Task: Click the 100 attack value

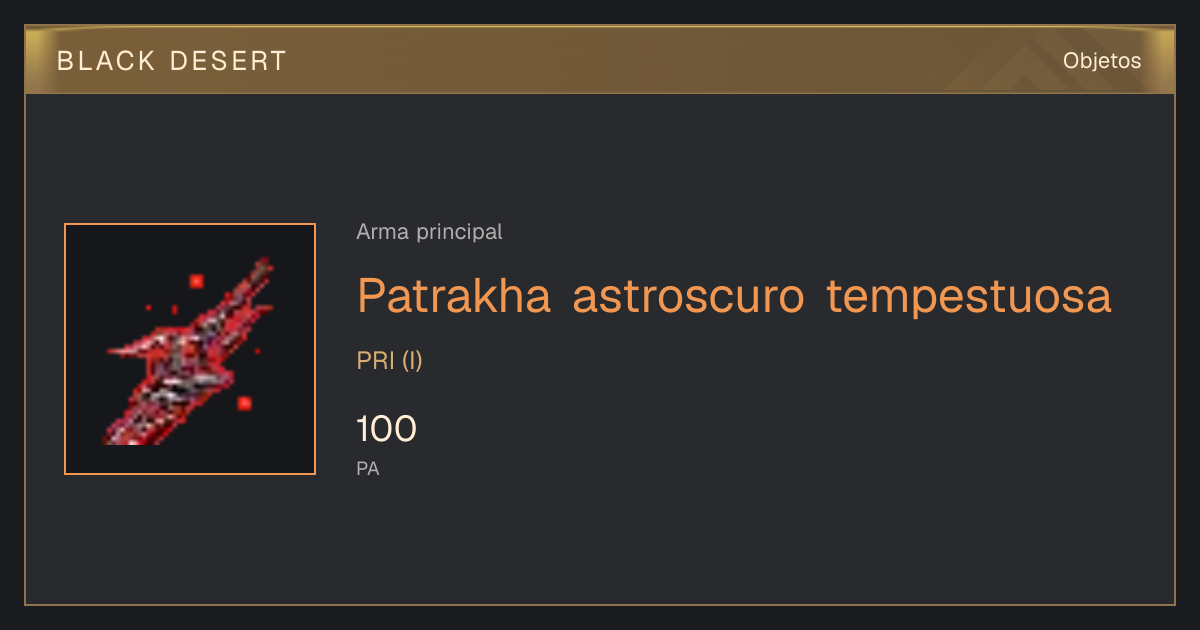Action: [x=386, y=429]
